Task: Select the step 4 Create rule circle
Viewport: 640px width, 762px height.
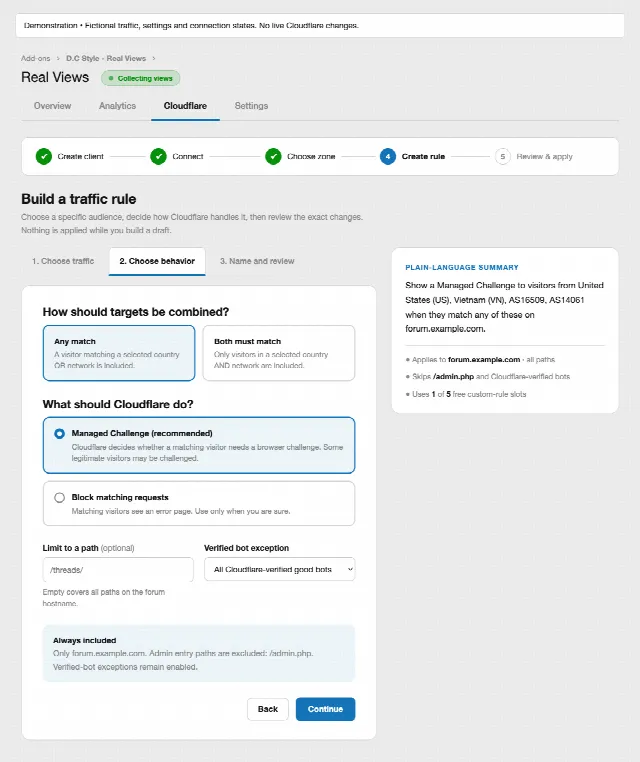Action: click(388, 156)
